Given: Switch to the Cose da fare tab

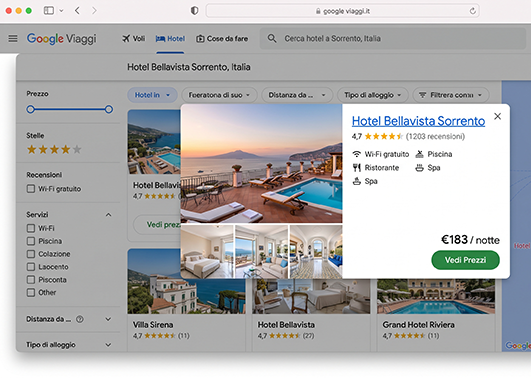Looking at the screenshot, I should coord(222,39).
